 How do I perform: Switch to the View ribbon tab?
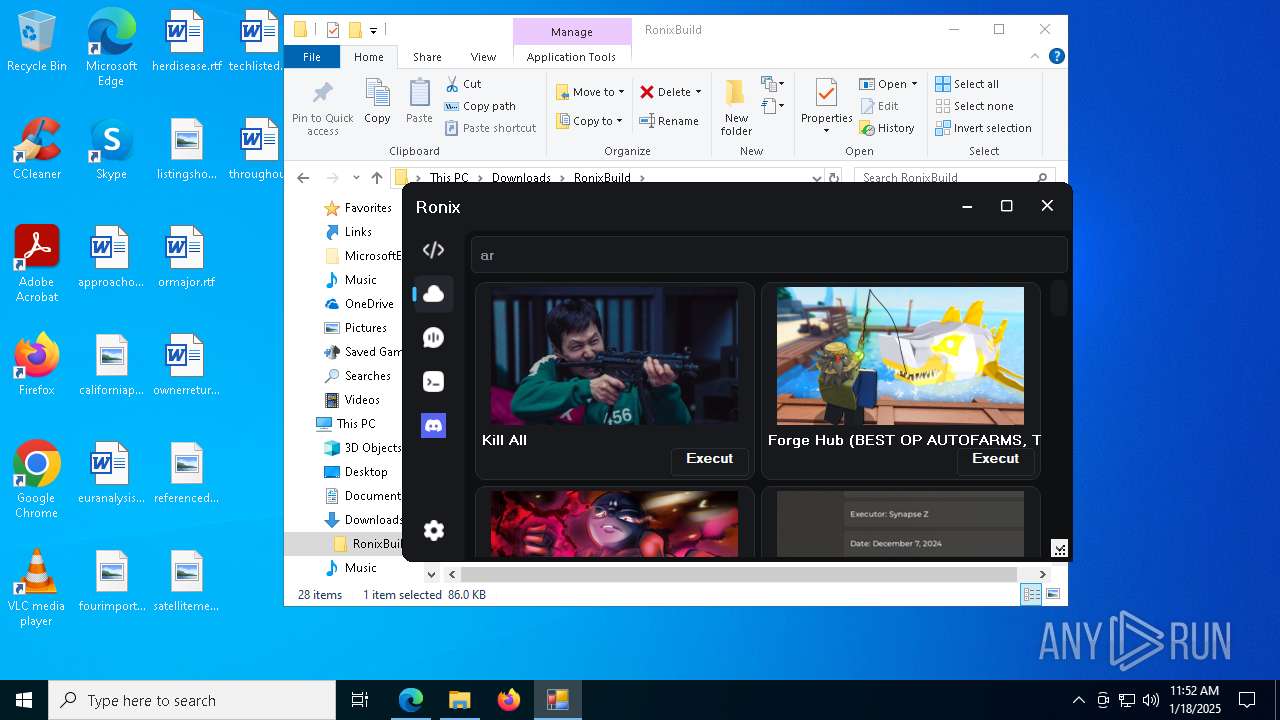pyautogui.click(x=483, y=57)
